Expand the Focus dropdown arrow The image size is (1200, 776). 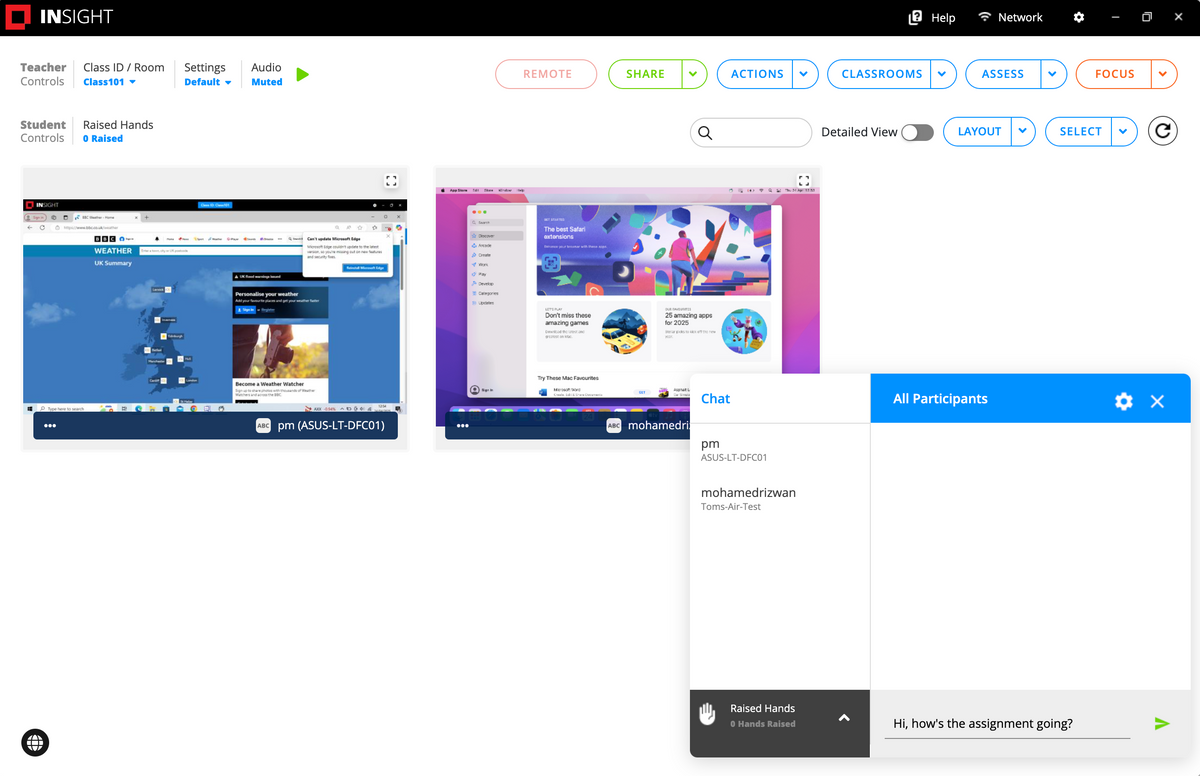pos(1164,74)
